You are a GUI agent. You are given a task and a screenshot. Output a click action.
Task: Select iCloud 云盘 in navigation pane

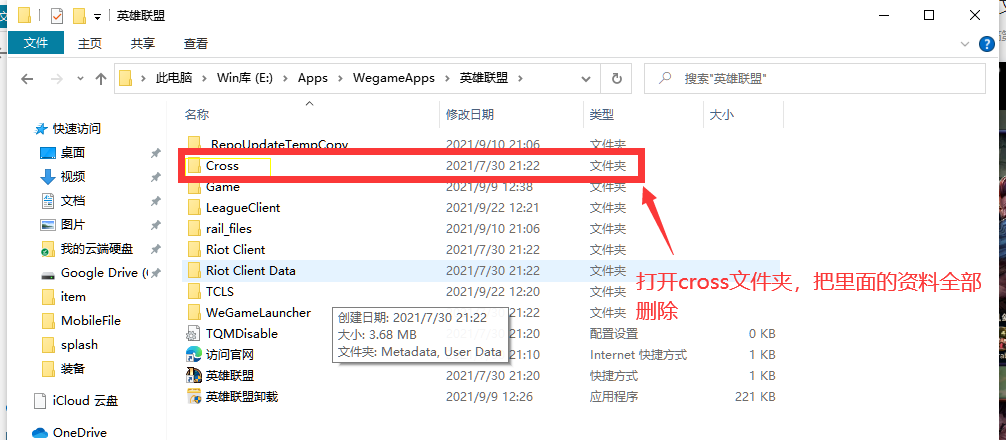(85, 401)
